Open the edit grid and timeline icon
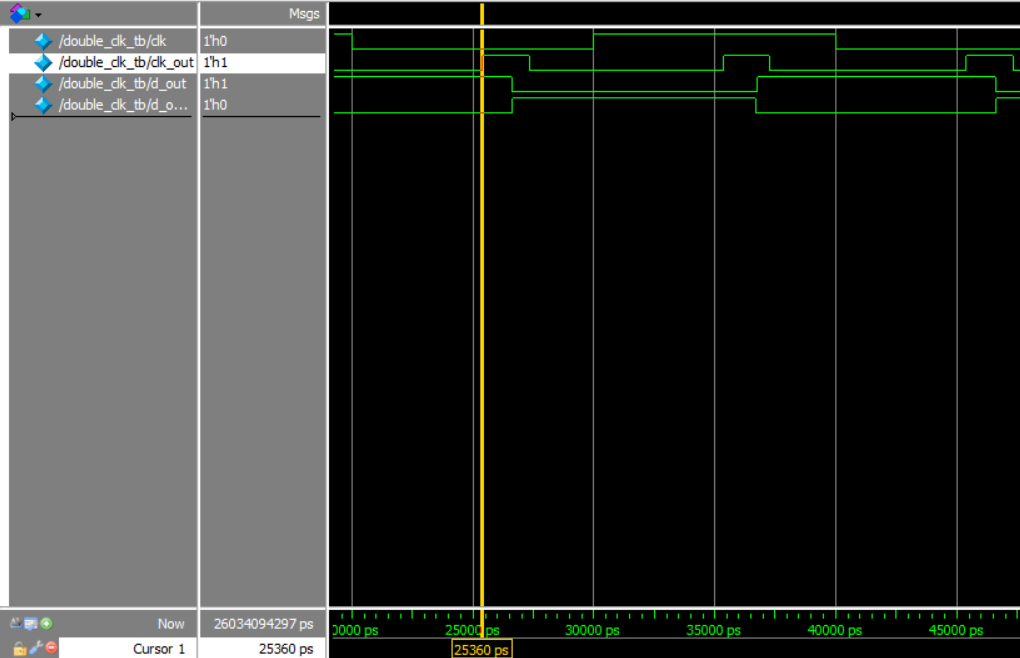The width and height of the screenshot is (1020, 658). pyautogui.click(x=31, y=624)
